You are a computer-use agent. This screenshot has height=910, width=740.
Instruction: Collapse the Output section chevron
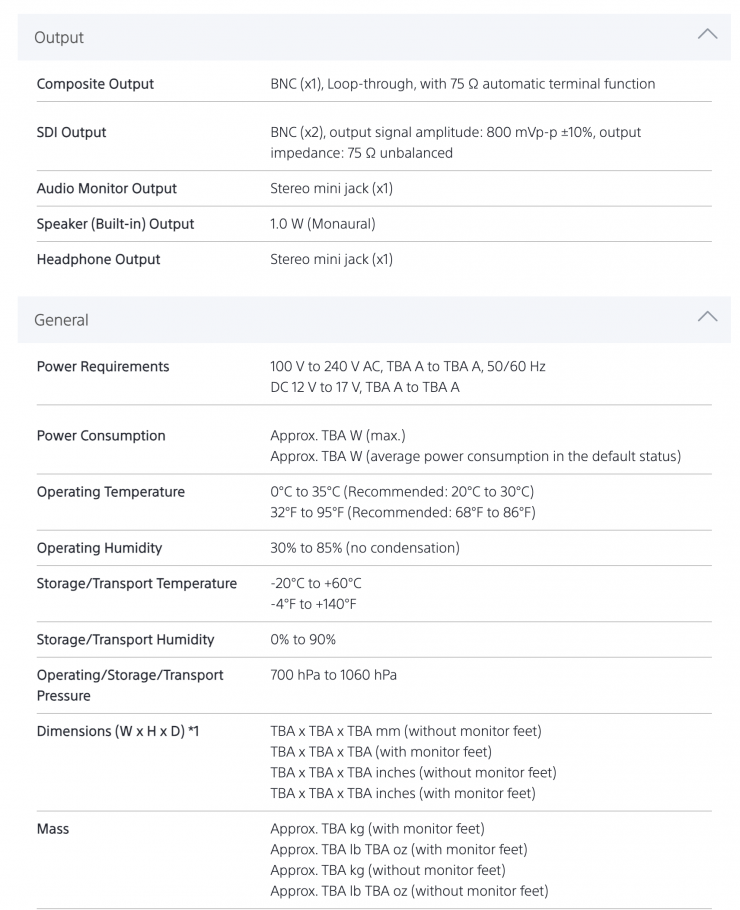click(x=707, y=34)
